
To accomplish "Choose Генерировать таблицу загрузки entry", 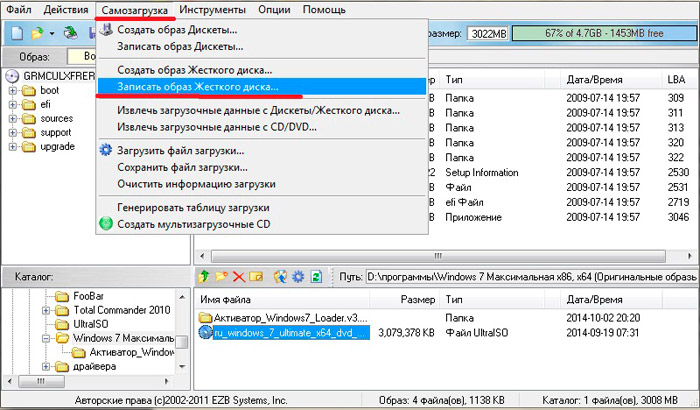I will [x=262, y=208].
